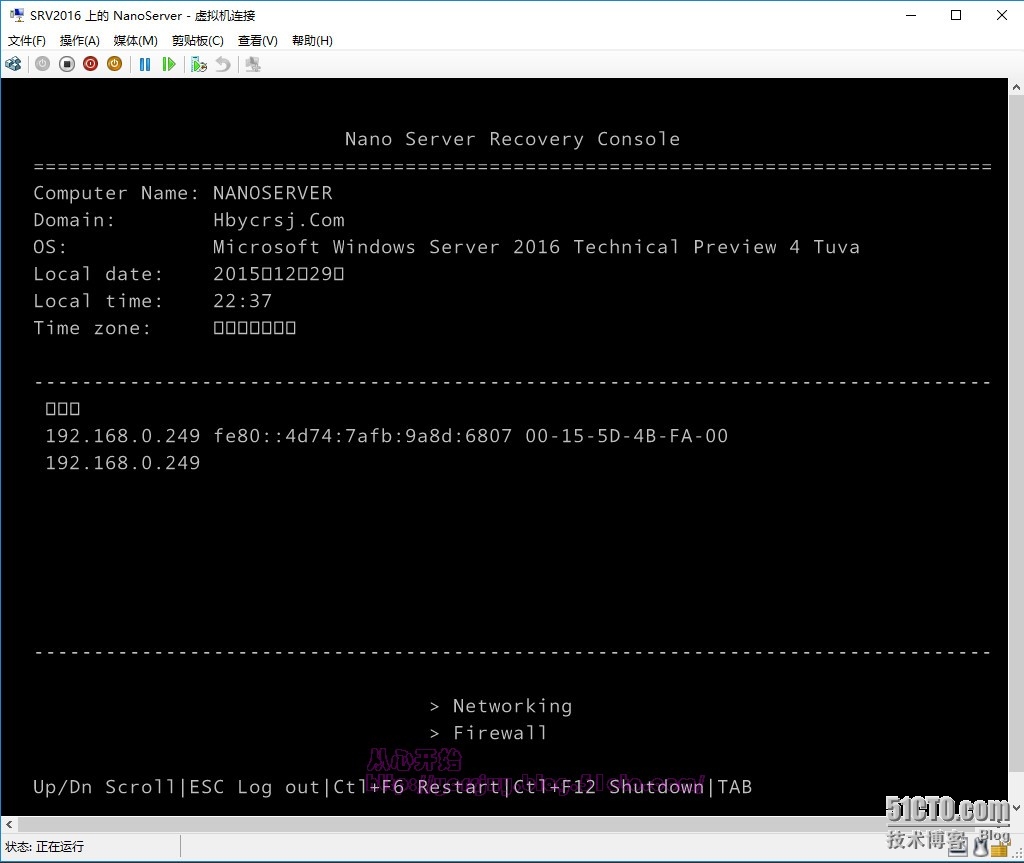
Task: Open the 查看(V) menu
Action: click(x=257, y=41)
